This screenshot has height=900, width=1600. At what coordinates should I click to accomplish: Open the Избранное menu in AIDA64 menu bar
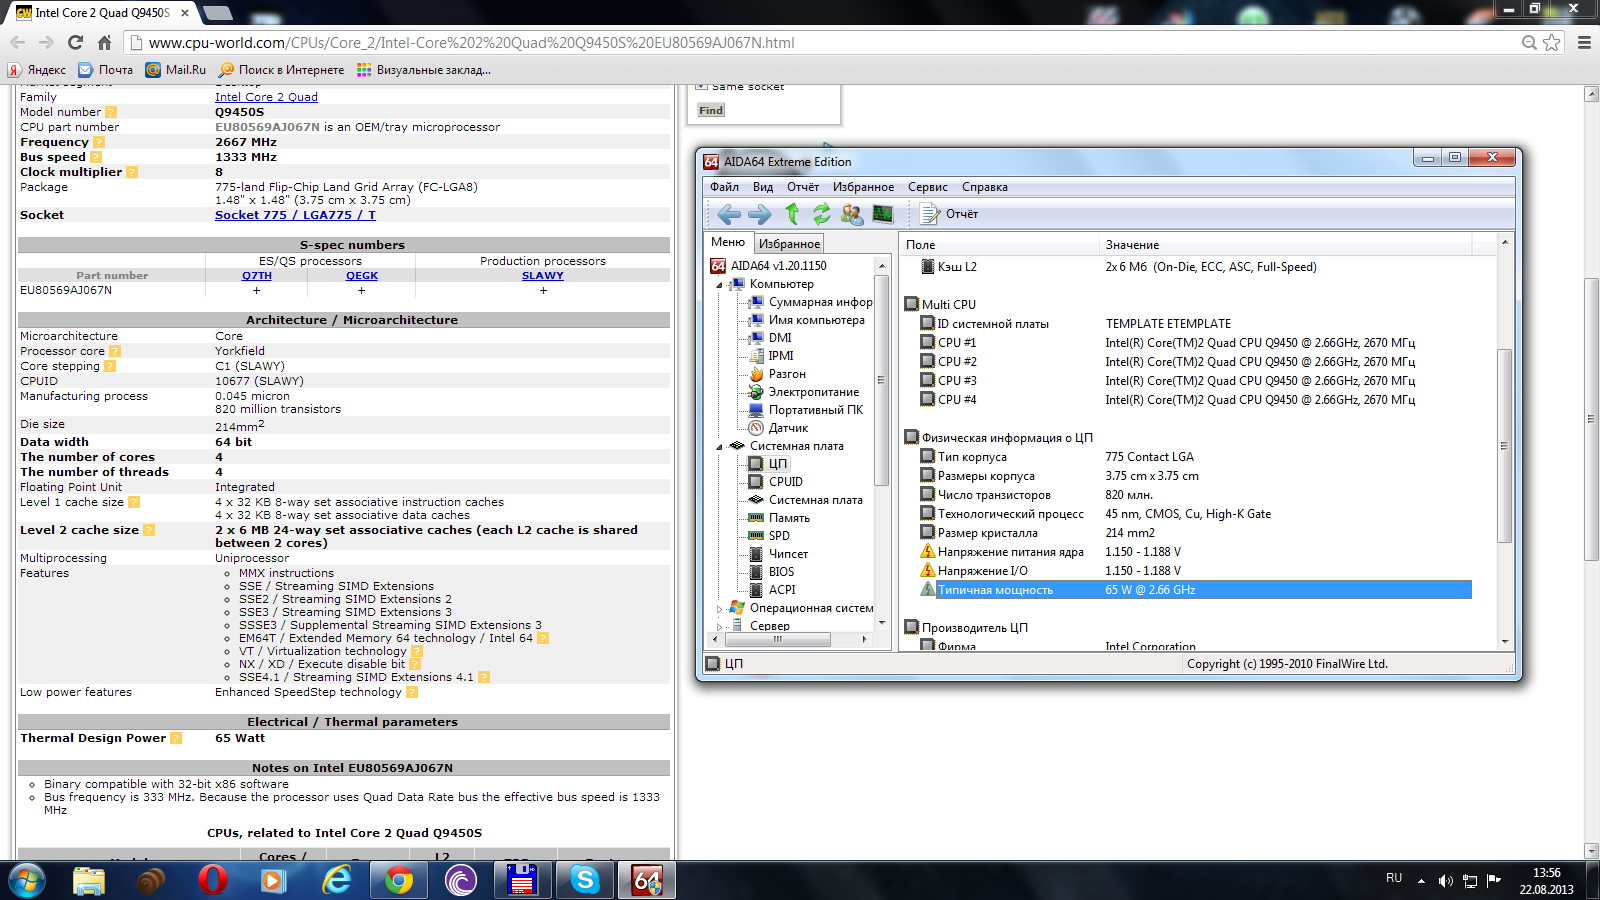tap(863, 187)
